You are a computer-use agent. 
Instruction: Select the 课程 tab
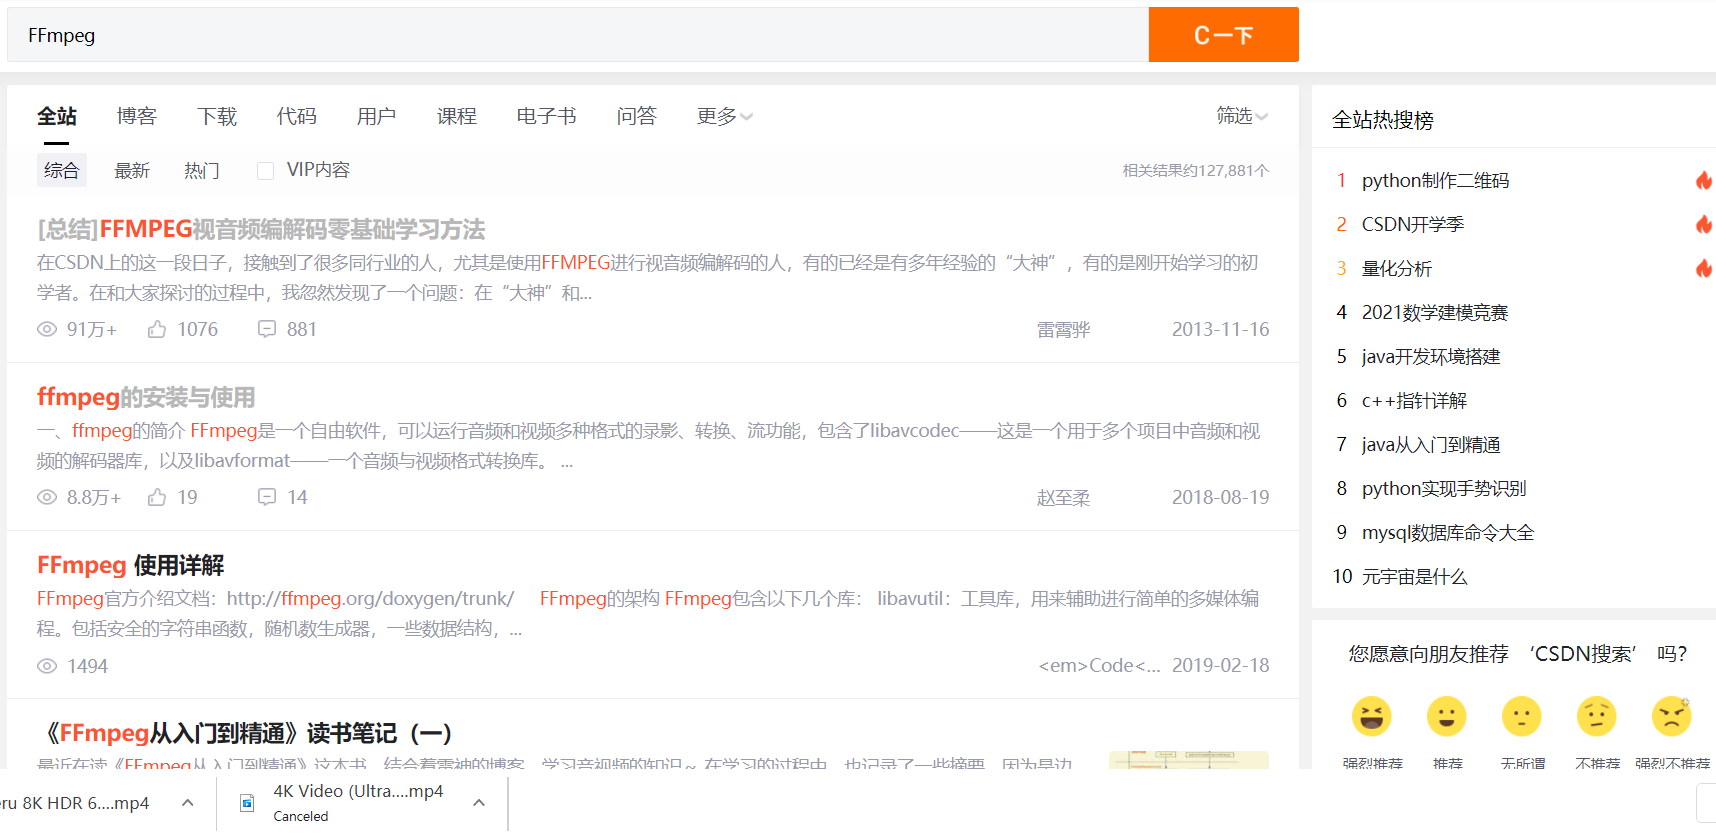pos(457,116)
